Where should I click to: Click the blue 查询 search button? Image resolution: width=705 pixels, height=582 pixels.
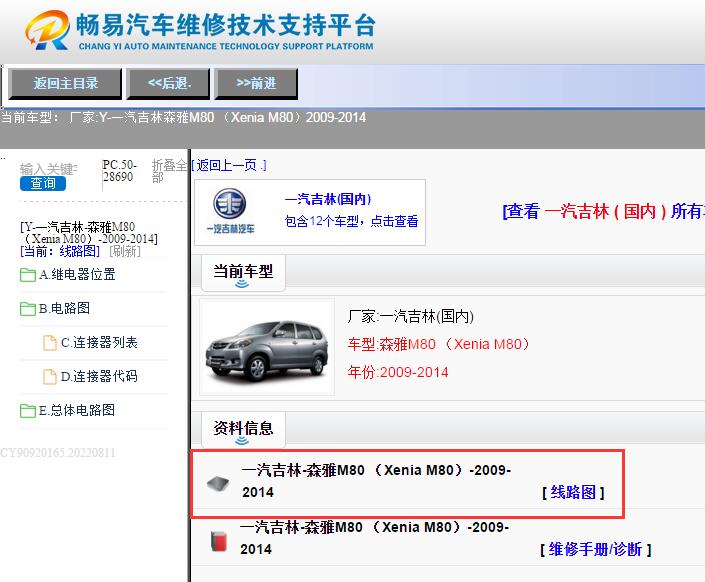pos(43,184)
